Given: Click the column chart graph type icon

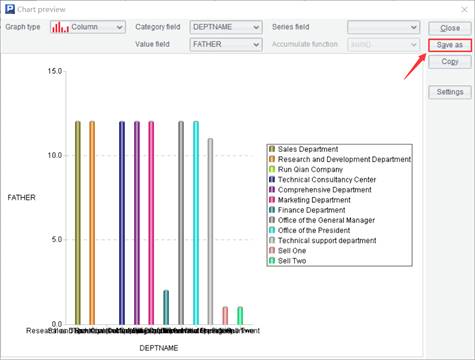Looking at the screenshot, I should [60, 27].
